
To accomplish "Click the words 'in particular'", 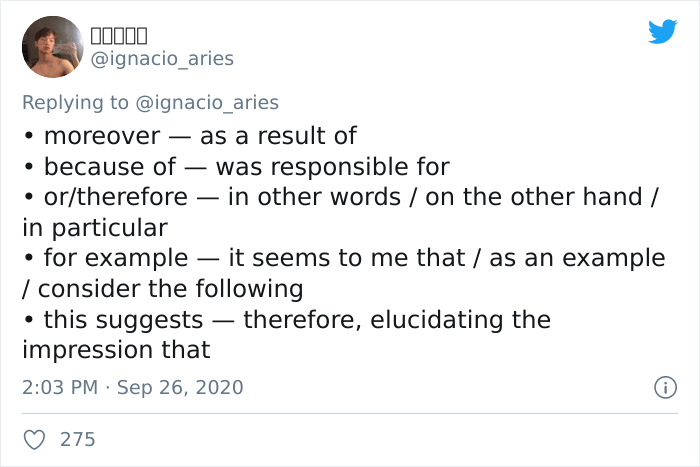I will [94, 227].
